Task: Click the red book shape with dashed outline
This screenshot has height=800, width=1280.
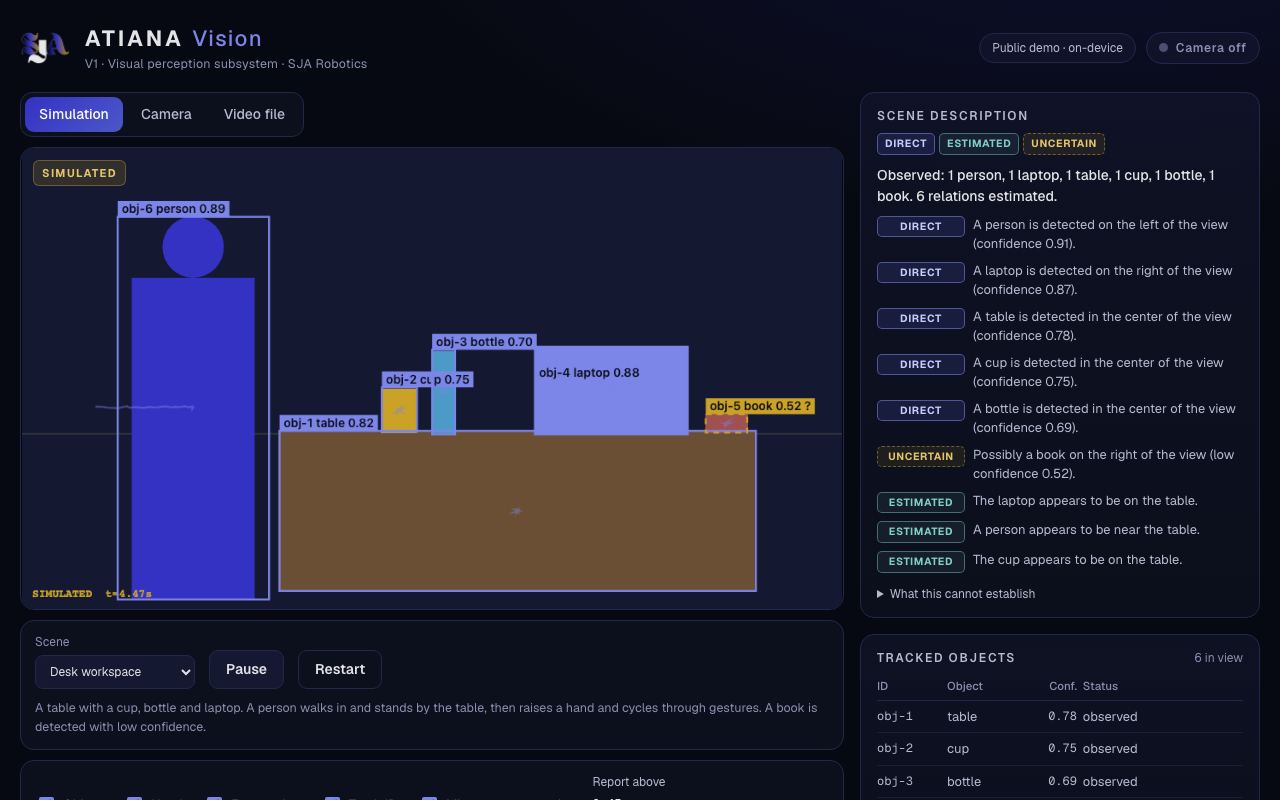Action: click(x=726, y=423)
